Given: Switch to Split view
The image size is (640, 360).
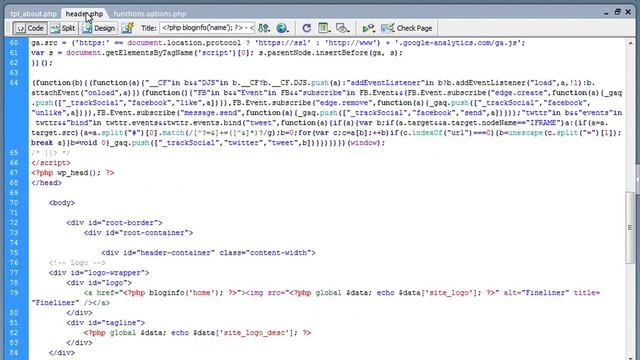Looking at the screenshot, I should click(x=63, y=28).
